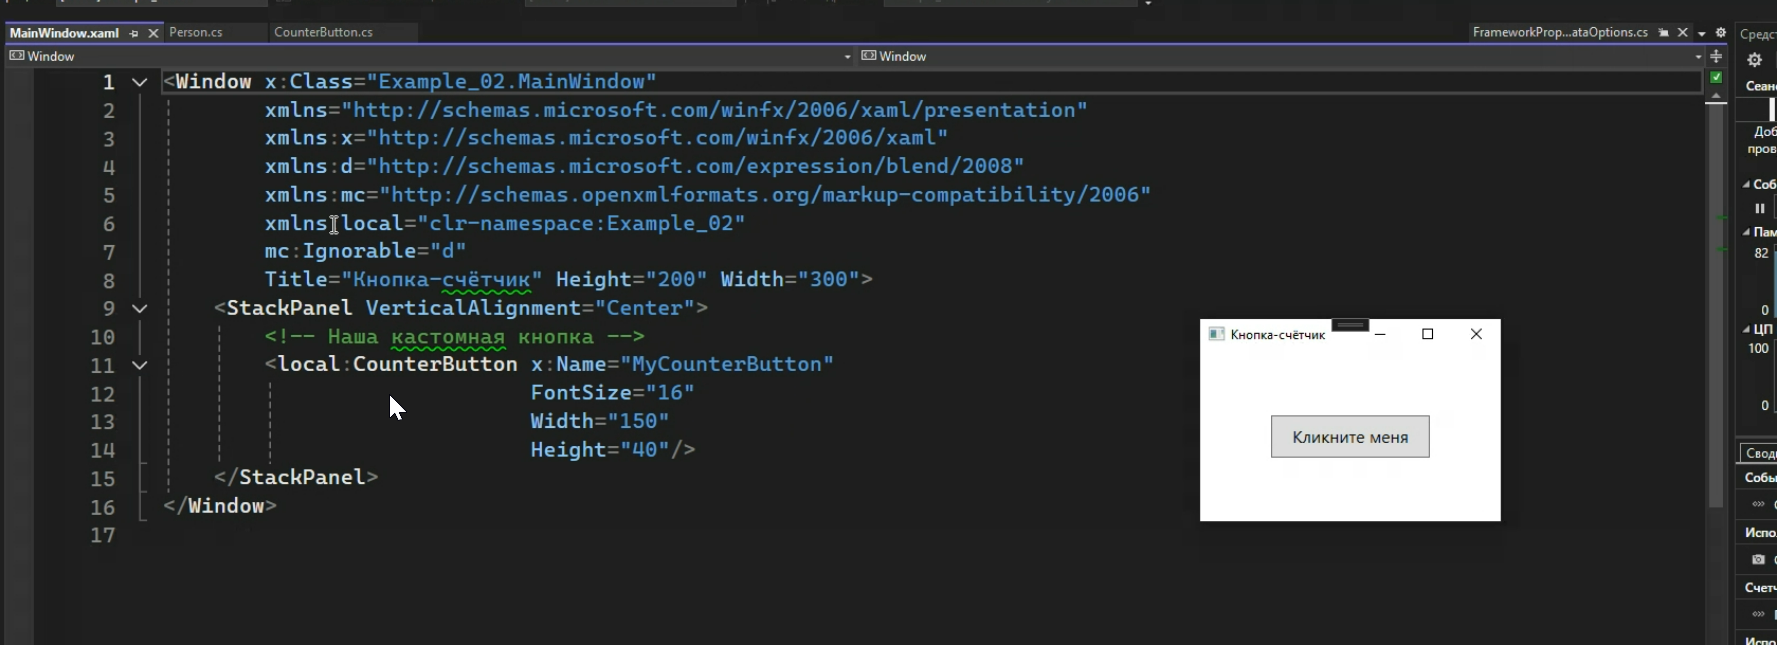Click the Title="Кнопка-счётчик" attribute
The image size is (1777, 645).
(x=403, y=280)
